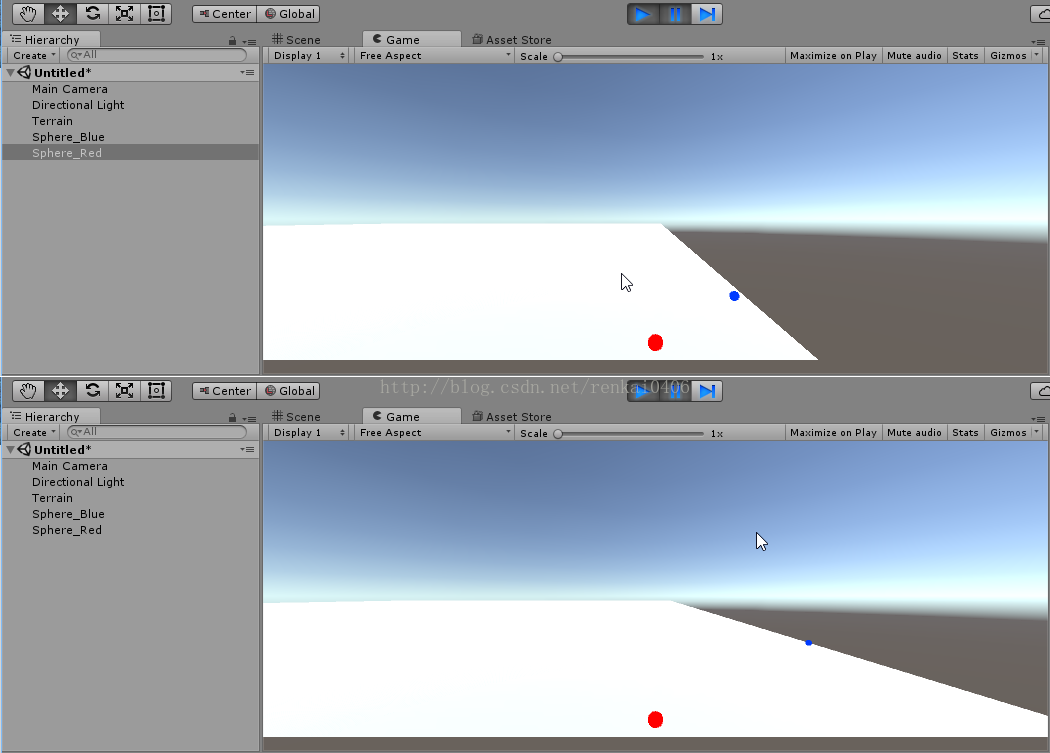
Task: Switch to the Scene tab in the lower editor
Action: pos(296,417)
